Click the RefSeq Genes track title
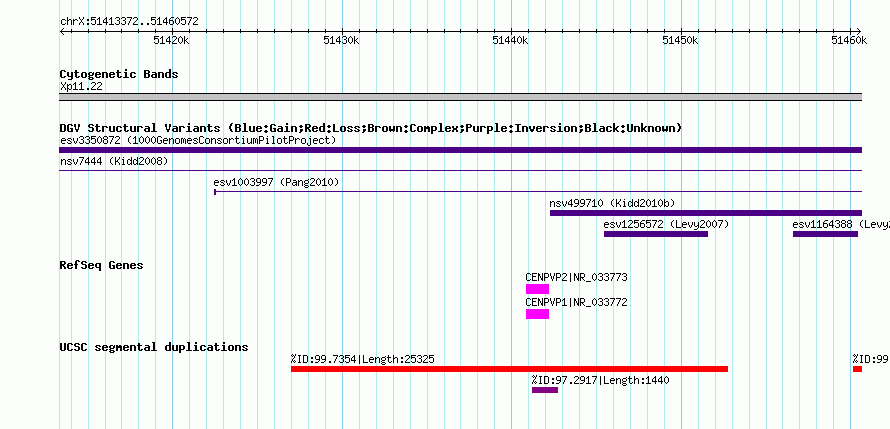The height and width of the screenshot is (429, 890). tap(102, 265)
